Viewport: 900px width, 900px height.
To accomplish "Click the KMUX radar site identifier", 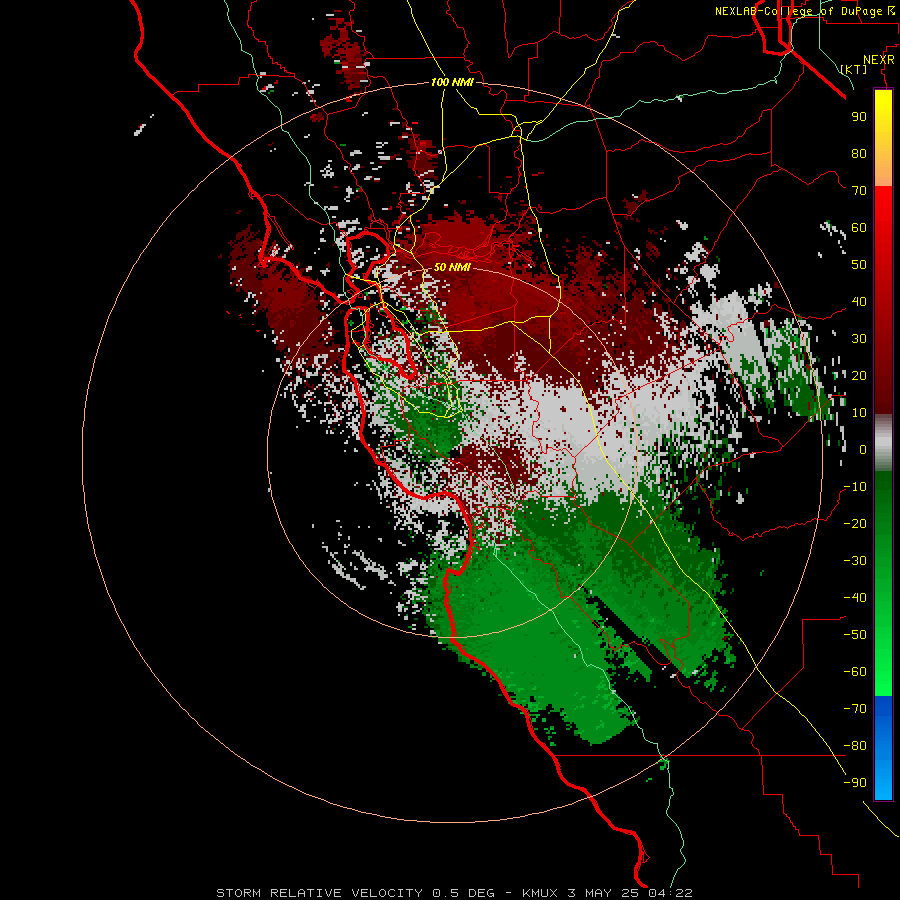I will pyautogui.click(x=541, y=893).
